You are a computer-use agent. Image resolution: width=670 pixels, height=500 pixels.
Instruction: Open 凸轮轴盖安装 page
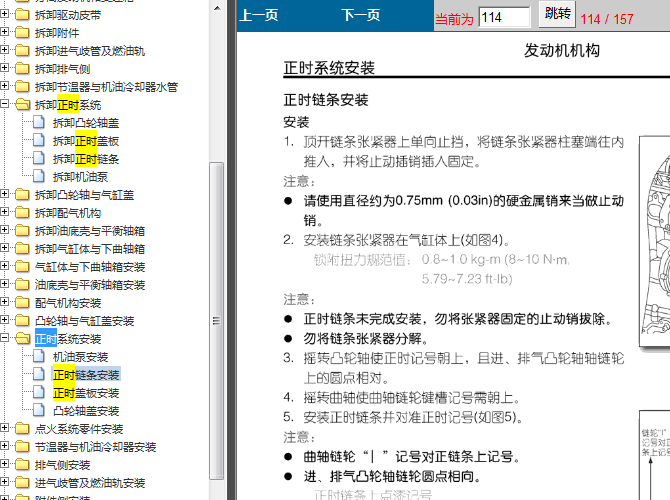[x=86, y=411]
